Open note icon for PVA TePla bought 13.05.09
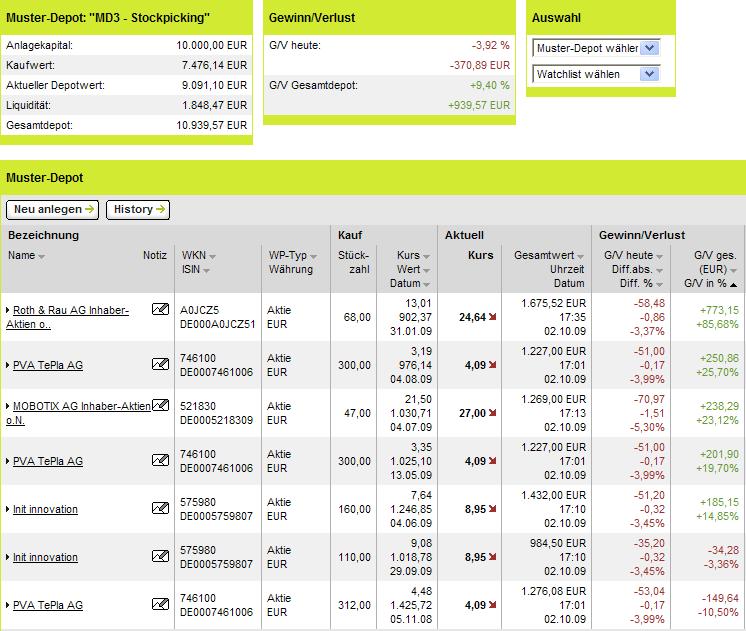This screenshot has width=746, height=631. coord(160,460)
